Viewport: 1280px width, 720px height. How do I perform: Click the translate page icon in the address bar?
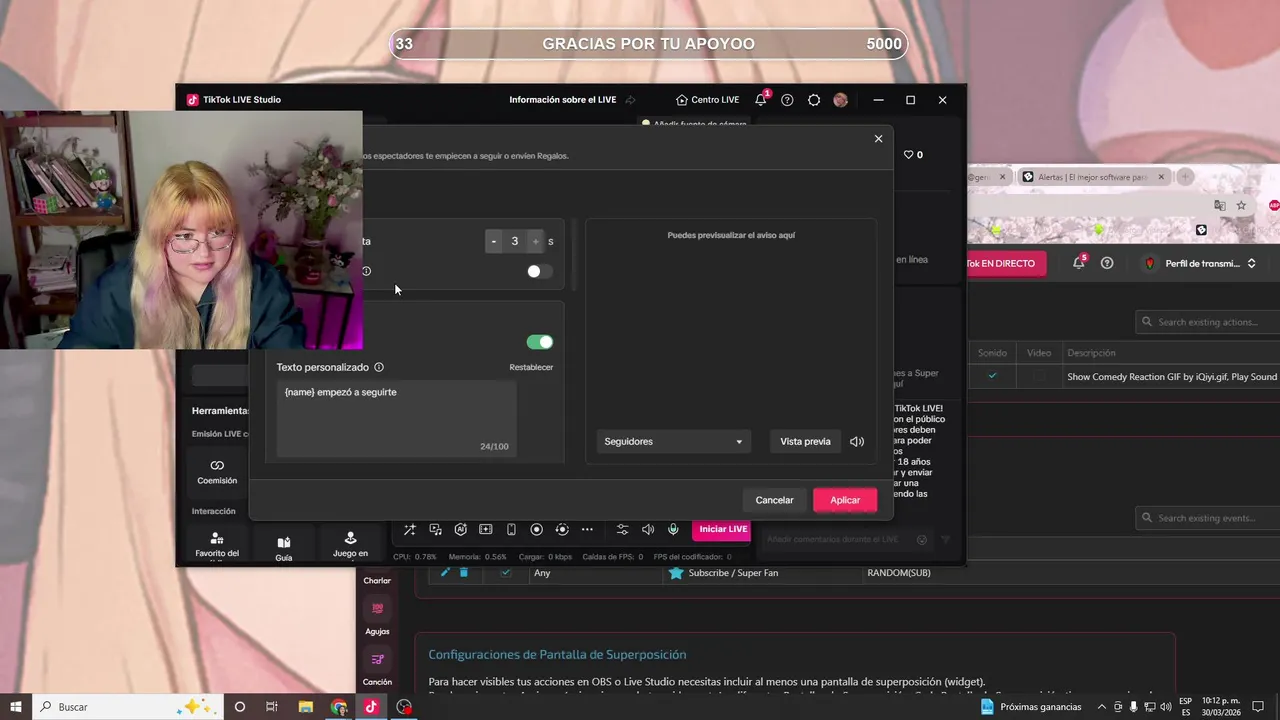point(1219,205)
